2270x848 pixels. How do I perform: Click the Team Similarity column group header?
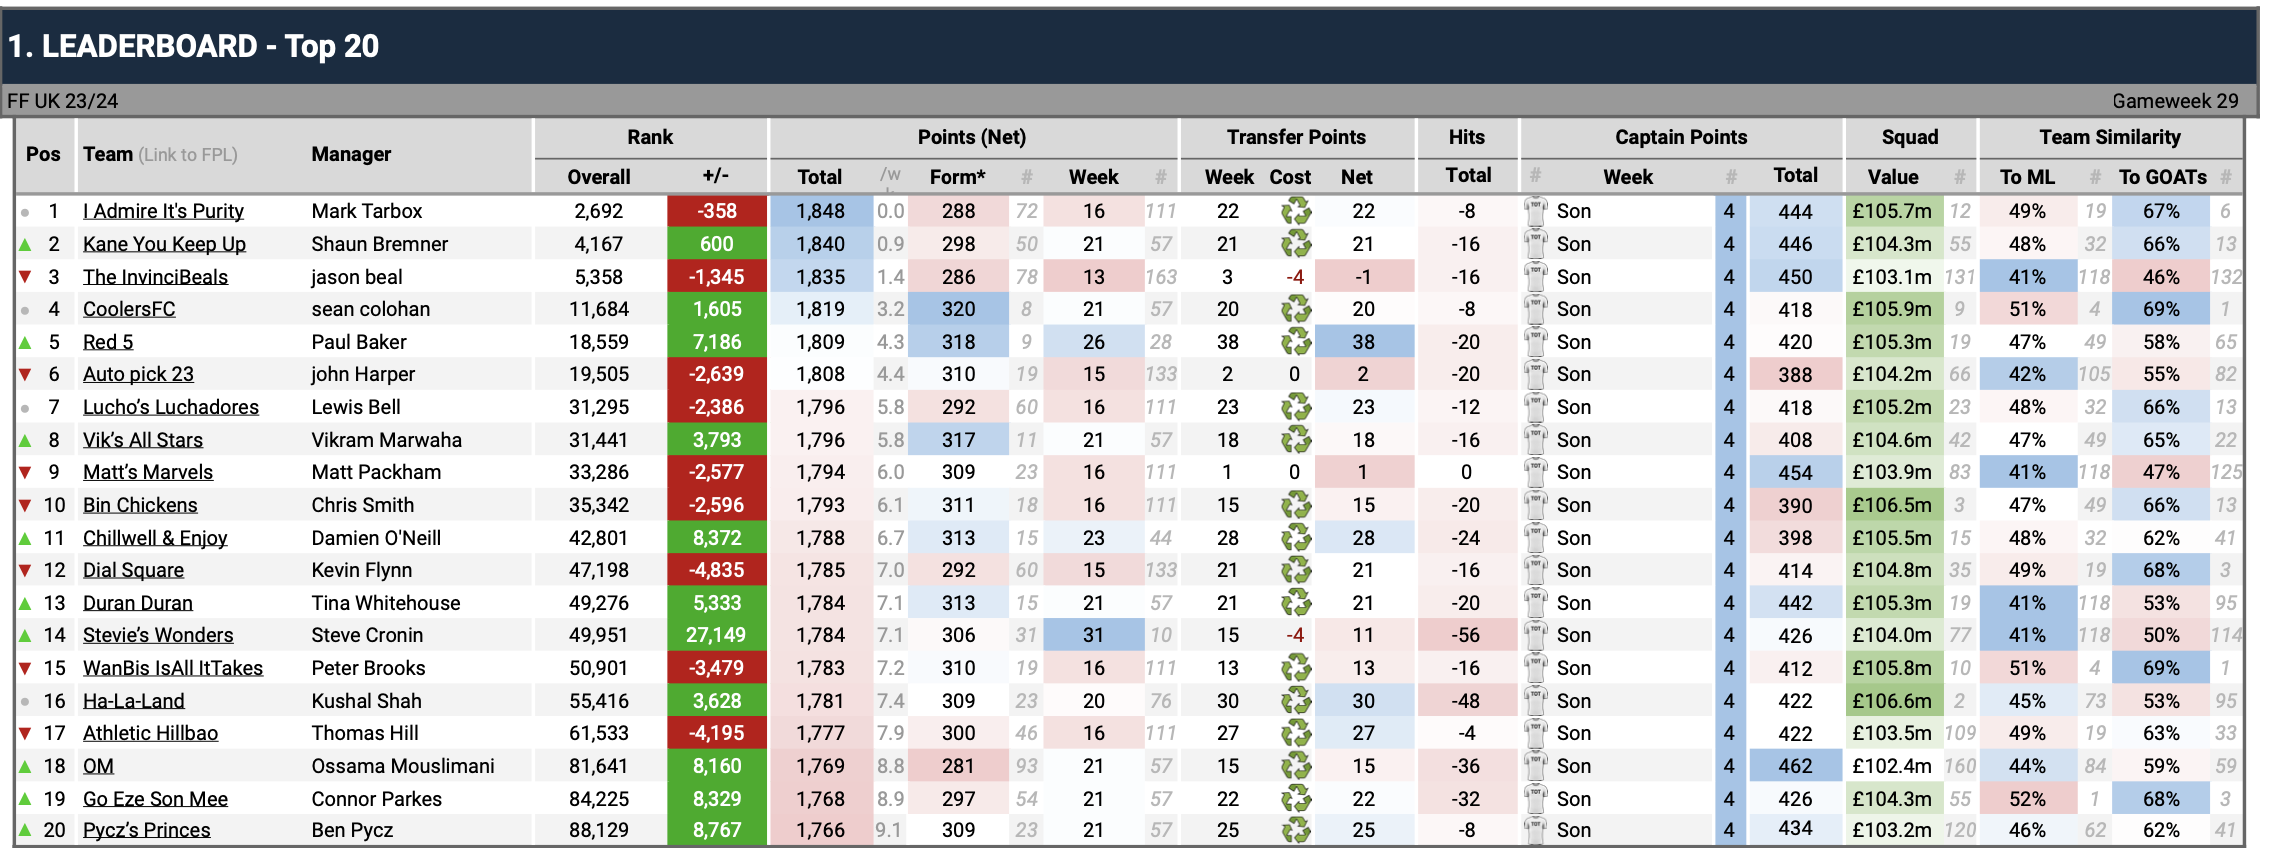click(2109, 137)
